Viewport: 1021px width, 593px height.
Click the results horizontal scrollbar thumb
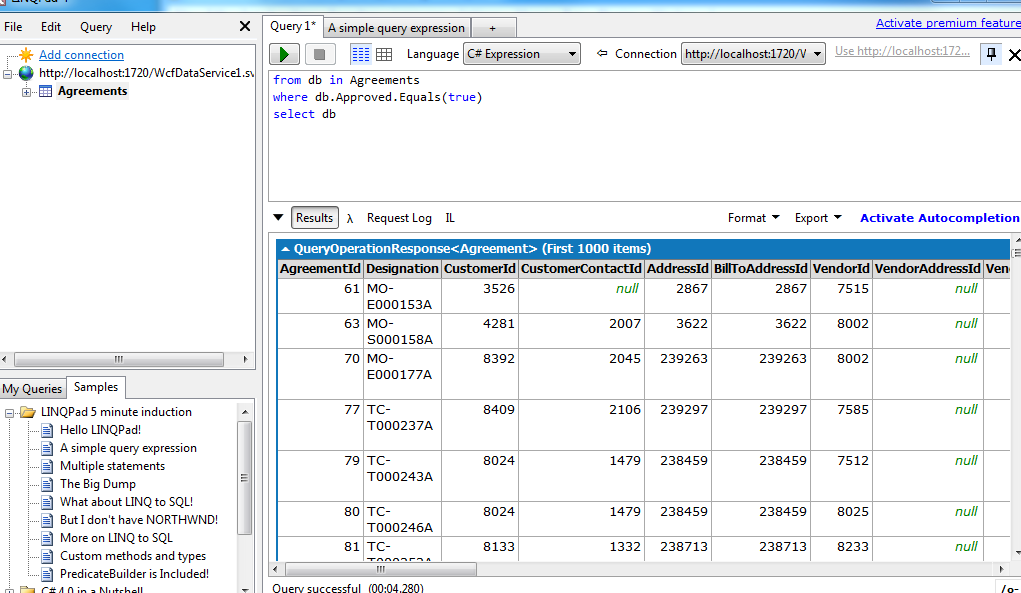point(381,570)
